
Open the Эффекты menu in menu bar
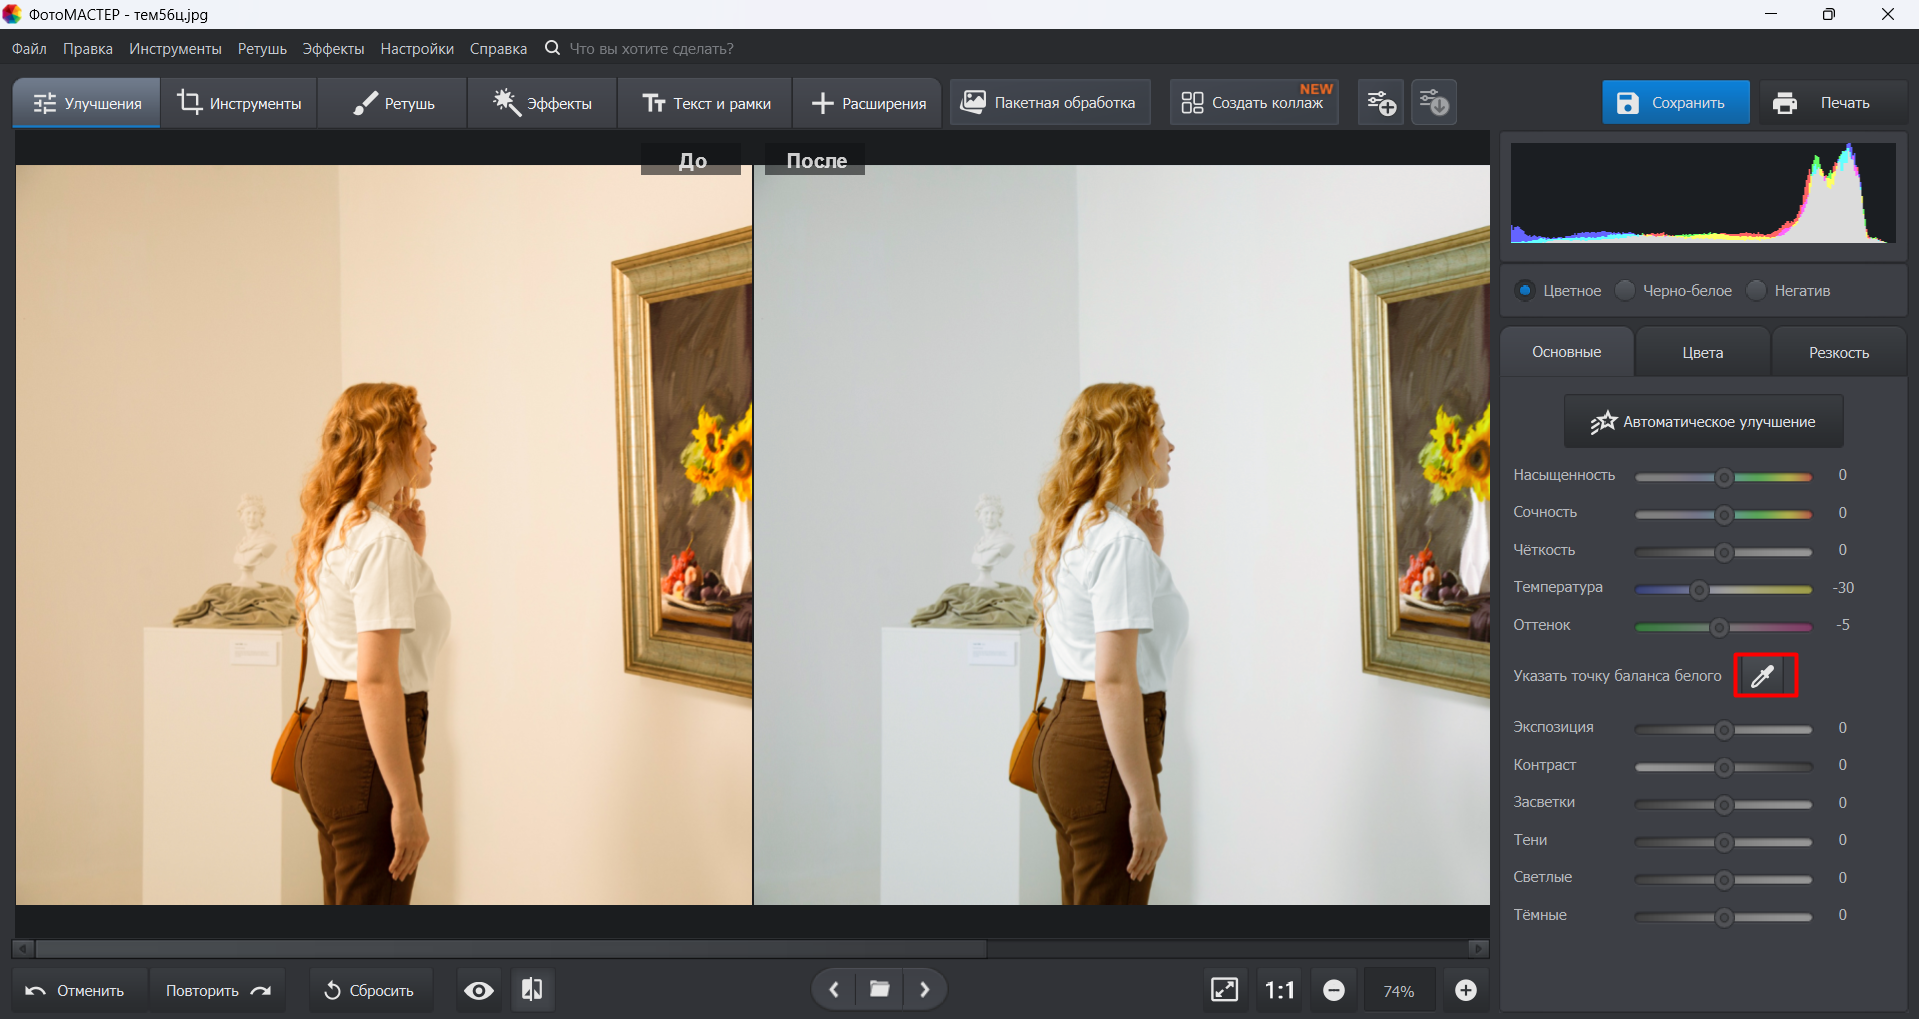click(333, 49)
